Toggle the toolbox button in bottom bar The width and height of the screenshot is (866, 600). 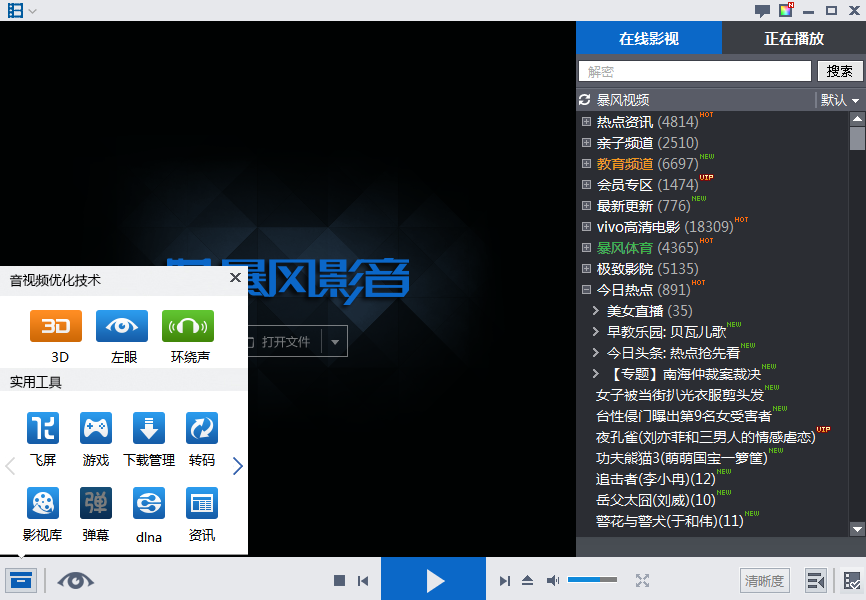pyautogui.click(x=19, y=580)
